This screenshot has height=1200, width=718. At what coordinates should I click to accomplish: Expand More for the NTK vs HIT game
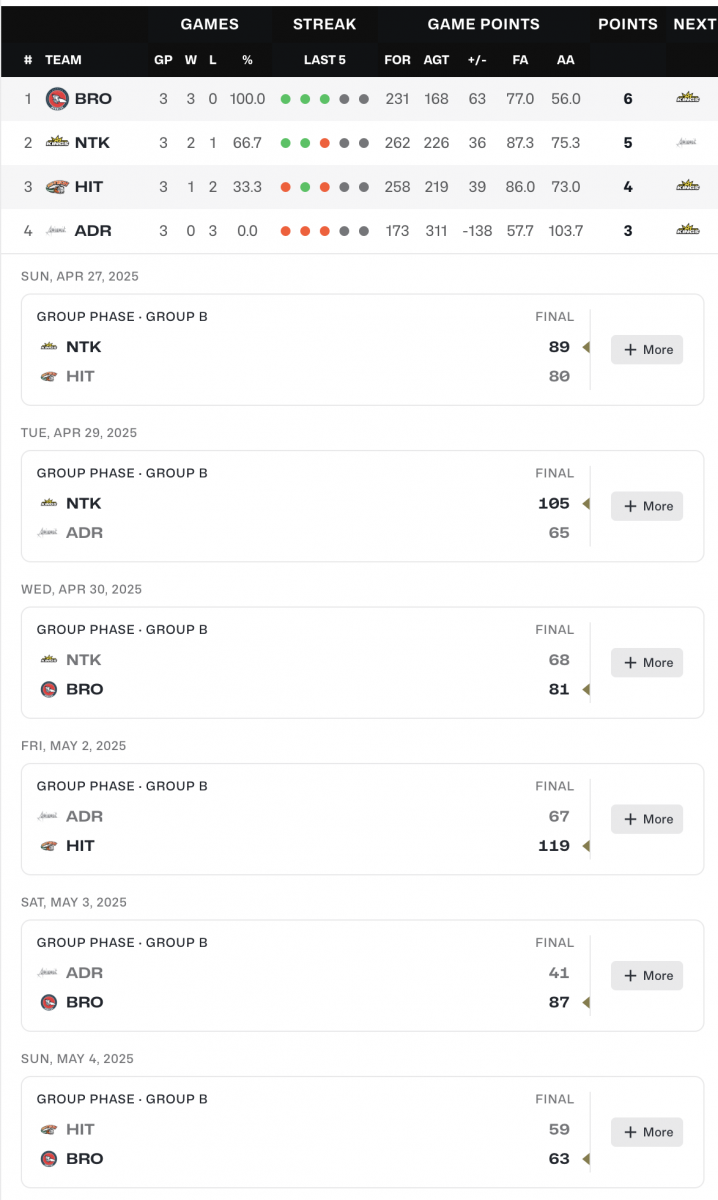(x=647, y=350)
